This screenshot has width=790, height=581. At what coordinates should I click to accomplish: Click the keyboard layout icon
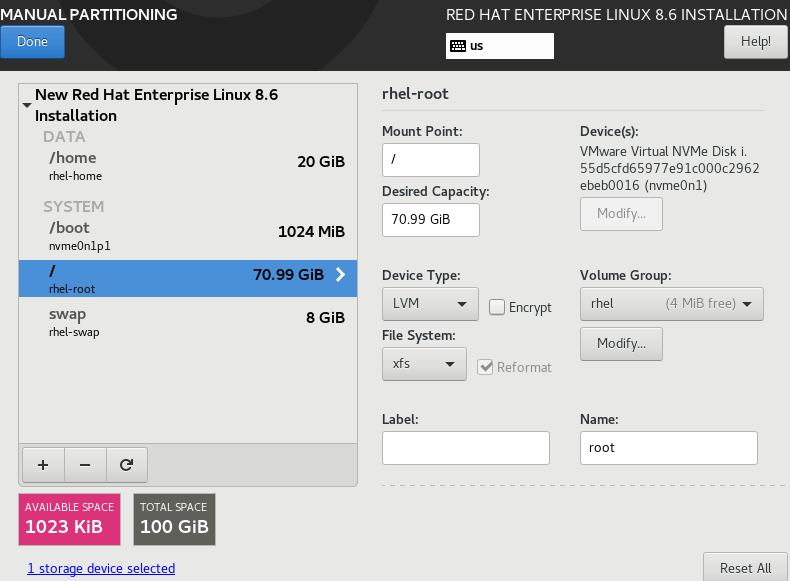[x=458, y=46]
